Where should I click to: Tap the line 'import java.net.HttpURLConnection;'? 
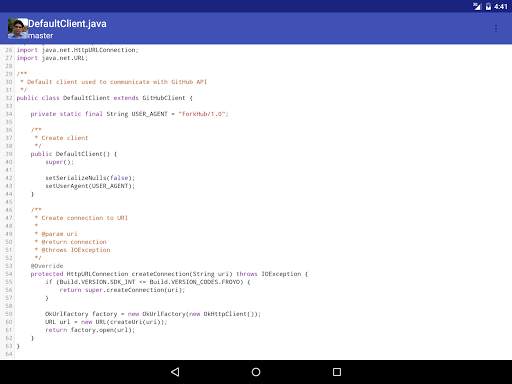(77, 50)
